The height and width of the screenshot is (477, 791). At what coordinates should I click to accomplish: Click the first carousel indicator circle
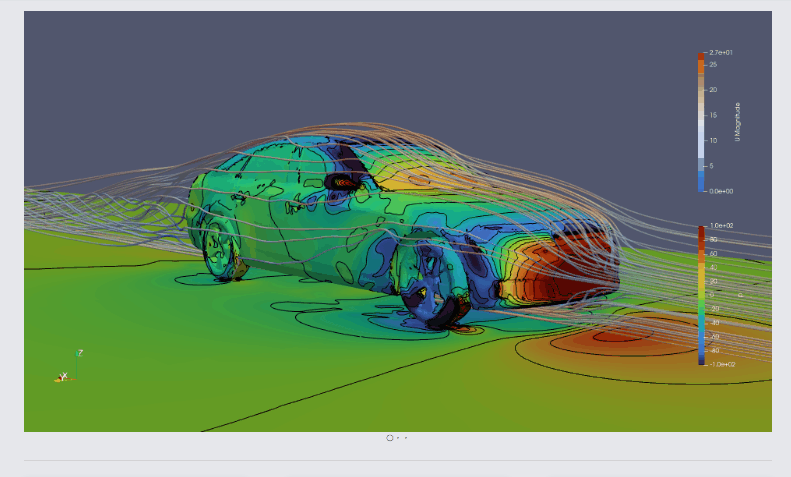[x=390, y=438]
